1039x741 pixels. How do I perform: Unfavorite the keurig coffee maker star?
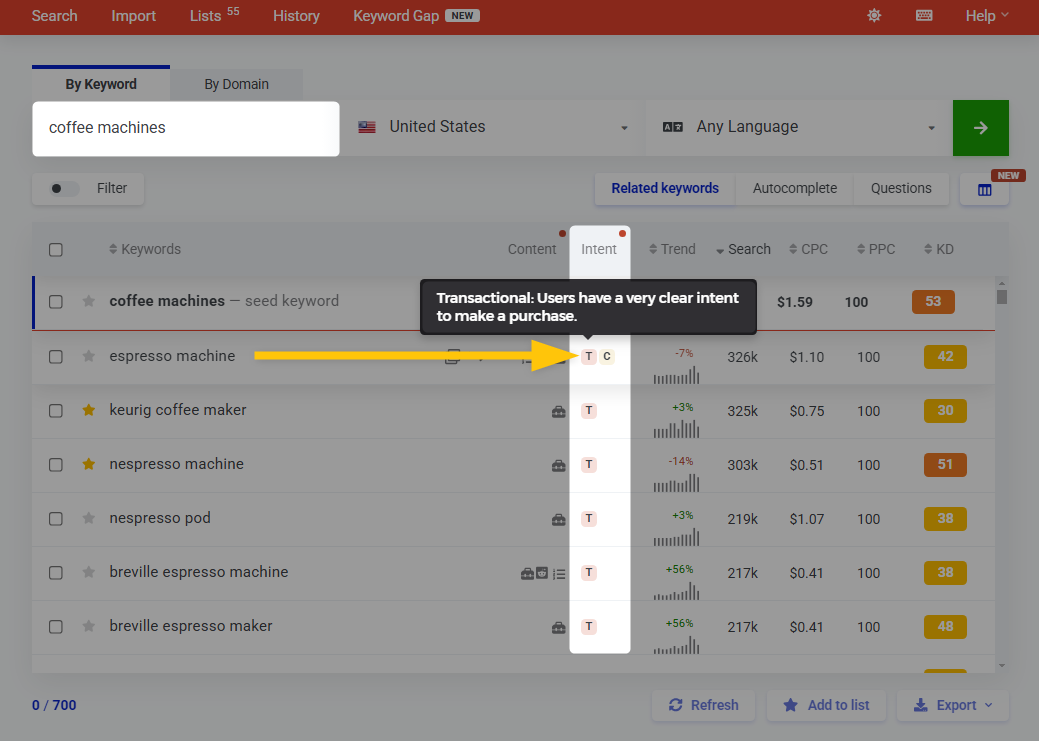[86, 410]
